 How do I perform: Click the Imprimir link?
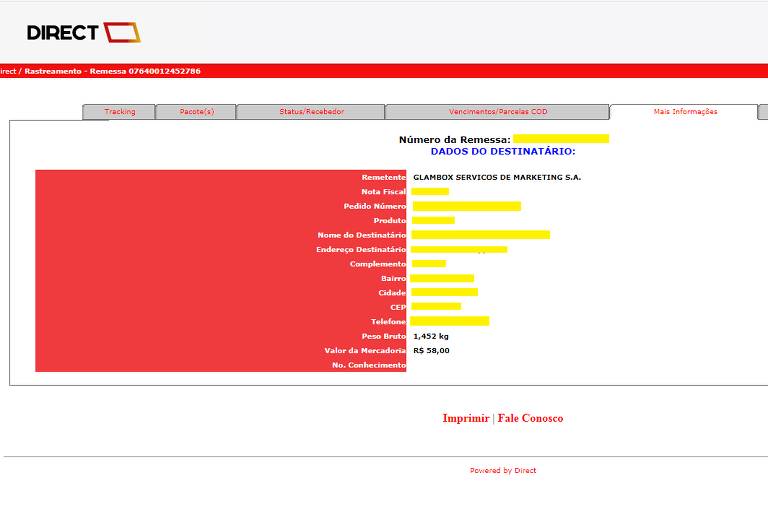466,418
